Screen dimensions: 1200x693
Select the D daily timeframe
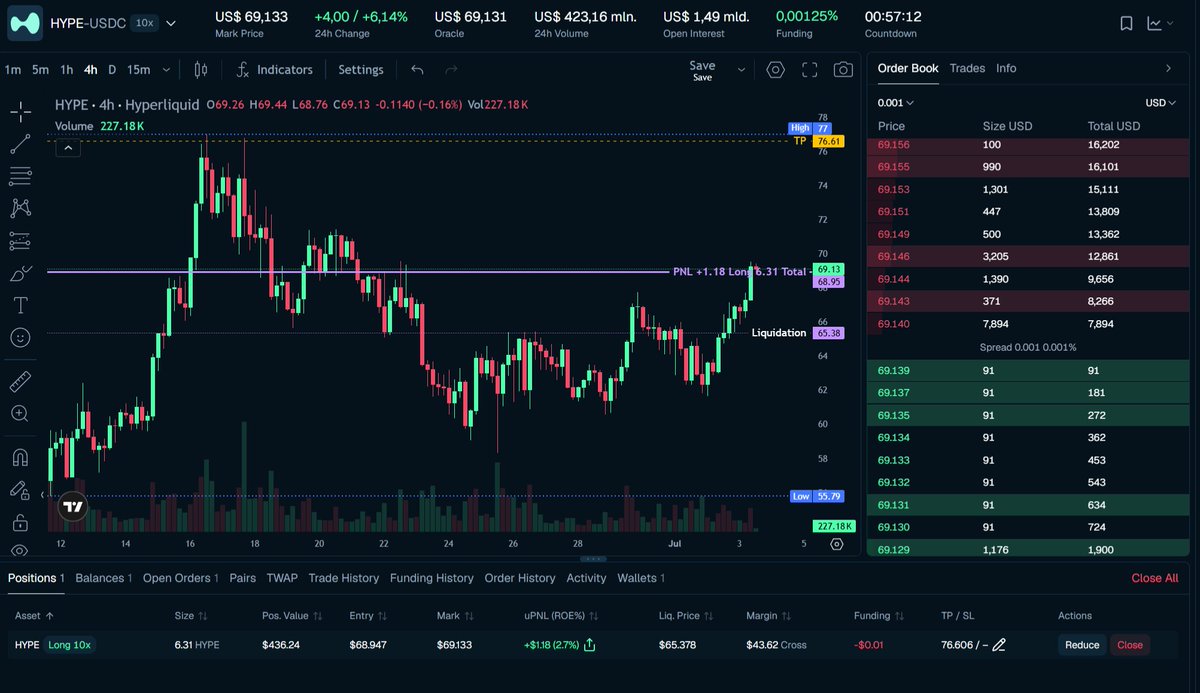click(x=112, y=70)
